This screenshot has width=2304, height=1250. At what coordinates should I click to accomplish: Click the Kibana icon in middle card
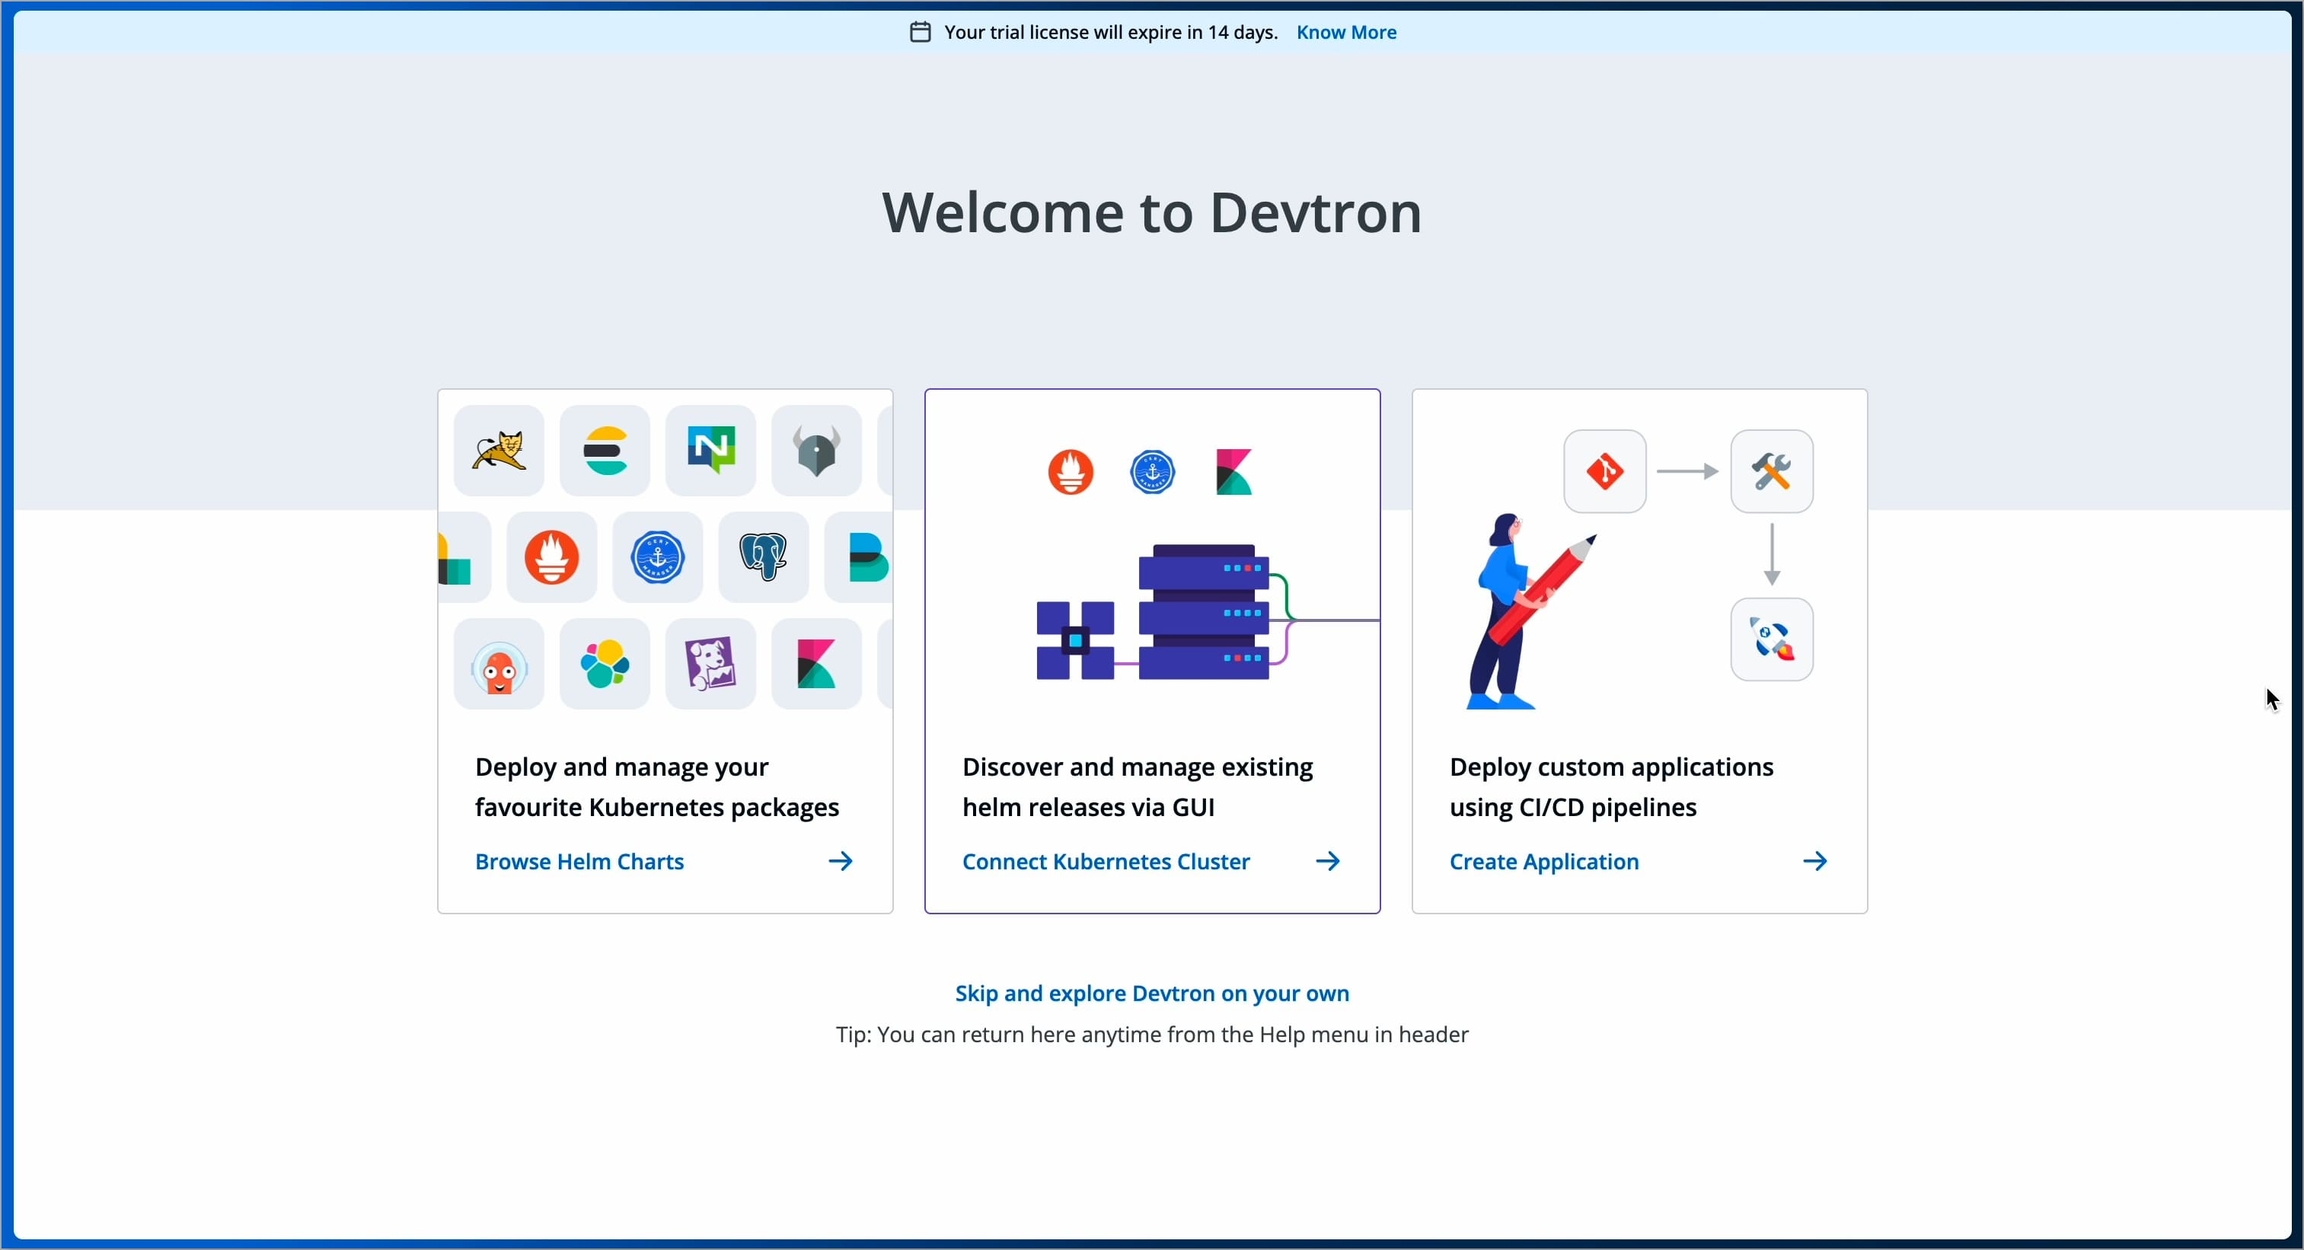(1234, 472)
